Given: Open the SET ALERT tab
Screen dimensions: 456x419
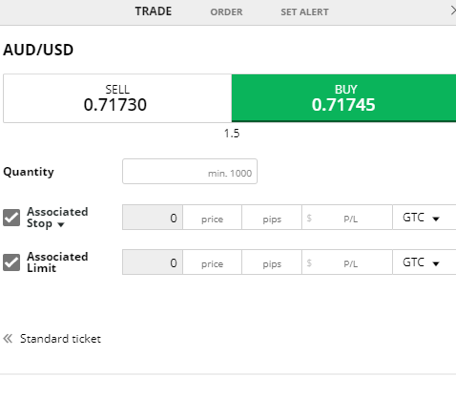Looking at the screenshot, I should 305,12.
